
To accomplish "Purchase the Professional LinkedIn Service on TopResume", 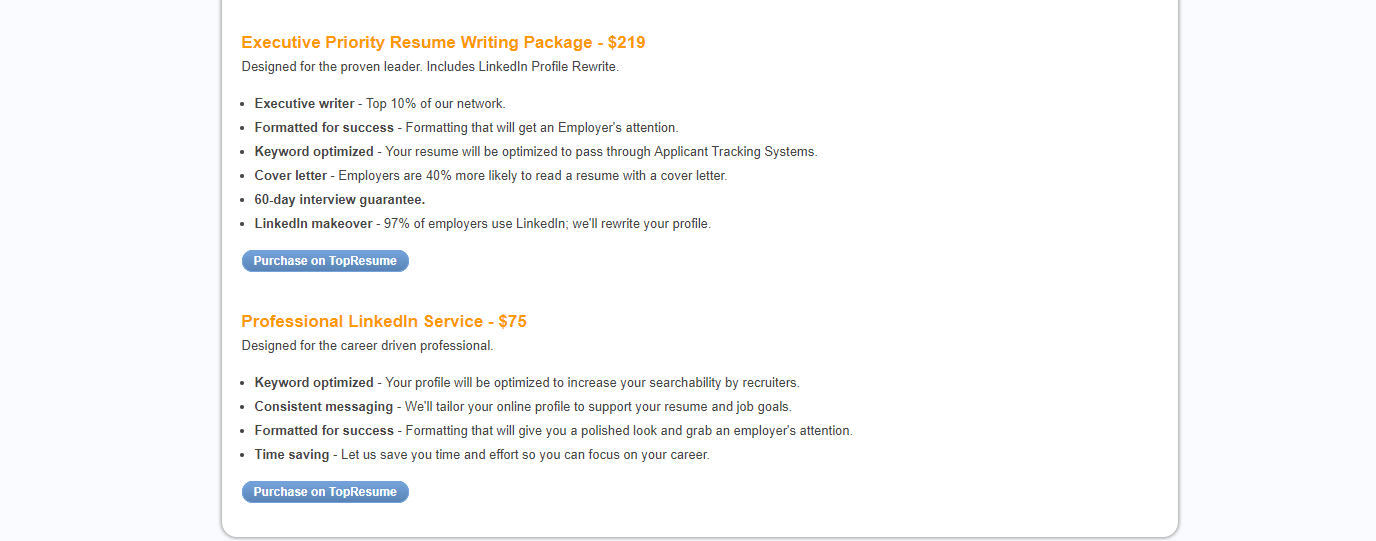I will click(325, 492).
